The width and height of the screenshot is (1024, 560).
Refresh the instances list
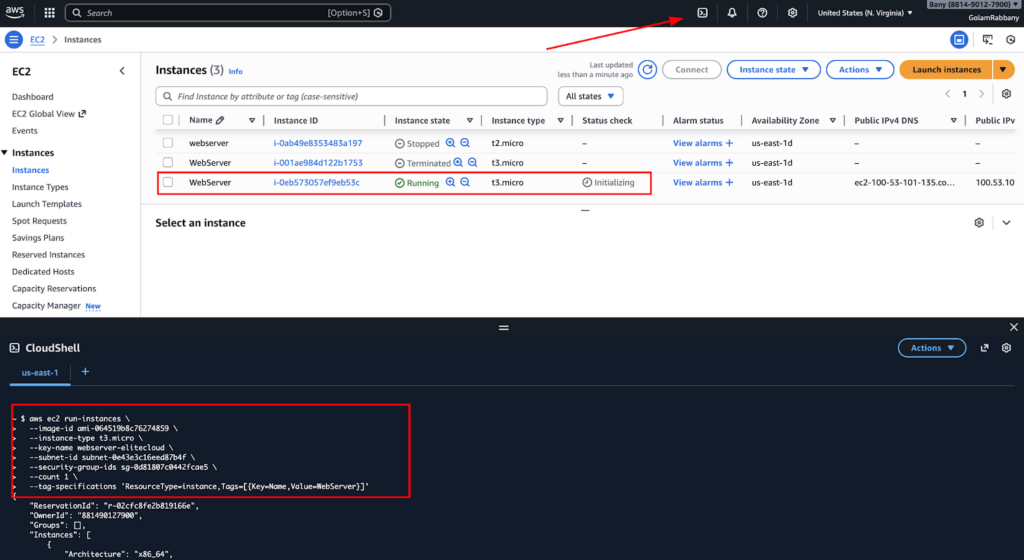(x=647, y=70)
